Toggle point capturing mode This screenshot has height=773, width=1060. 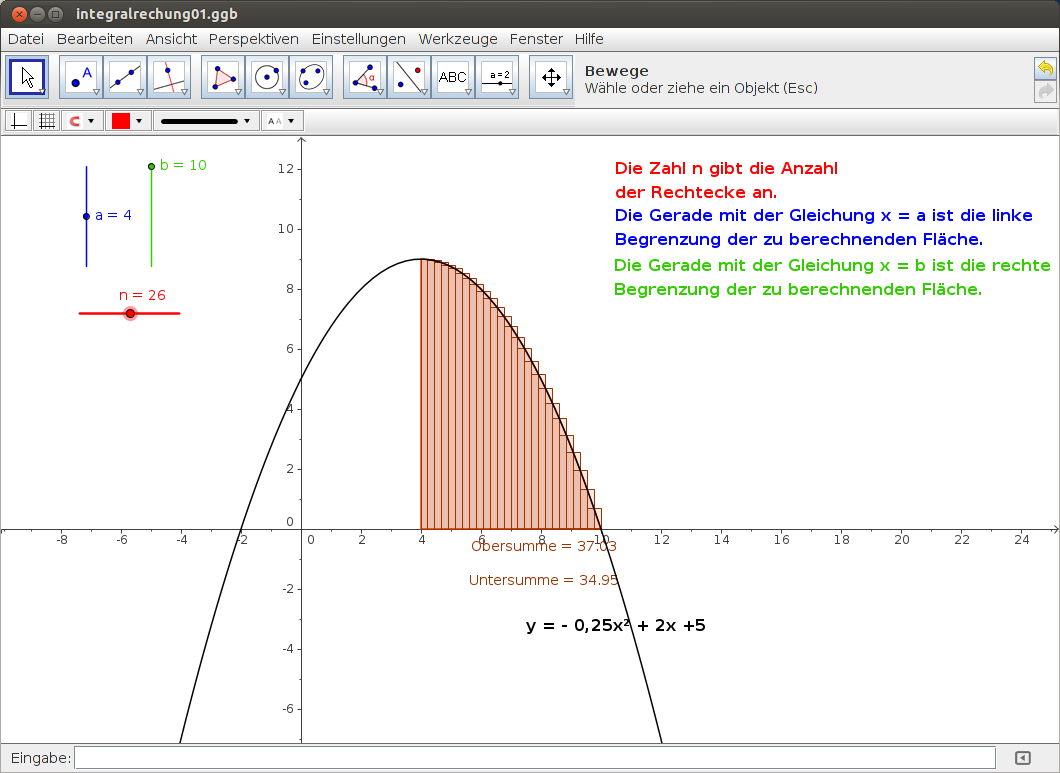tap(75, 120)
